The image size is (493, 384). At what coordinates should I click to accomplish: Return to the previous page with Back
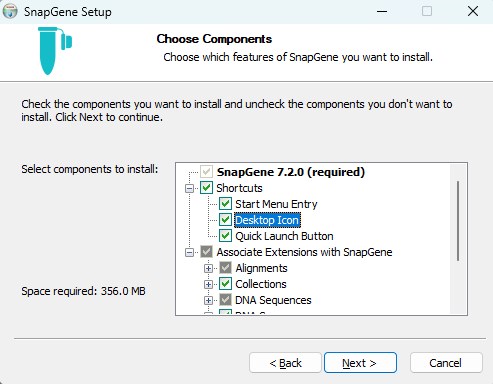tap(285, 363)
